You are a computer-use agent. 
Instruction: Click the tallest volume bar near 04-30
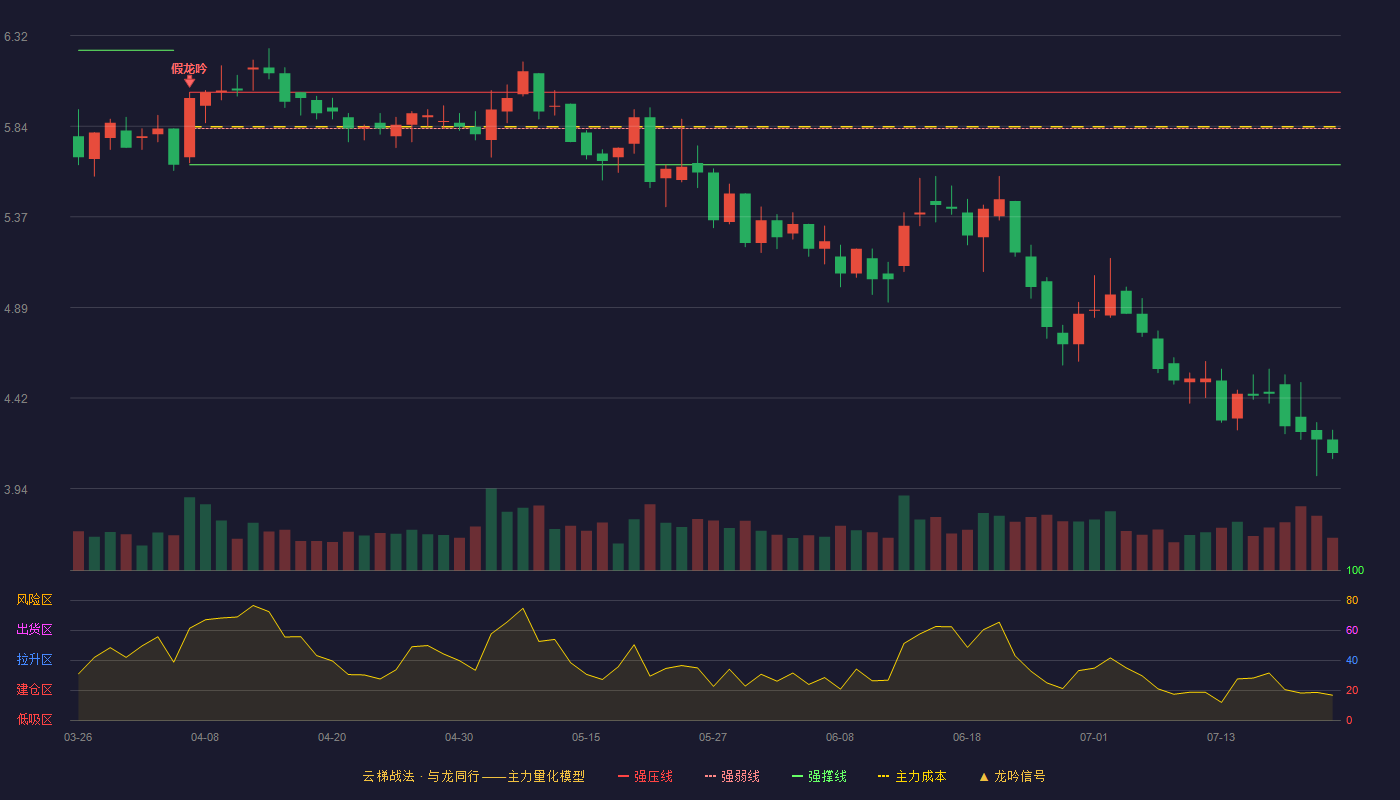click(x=491, y=529)
